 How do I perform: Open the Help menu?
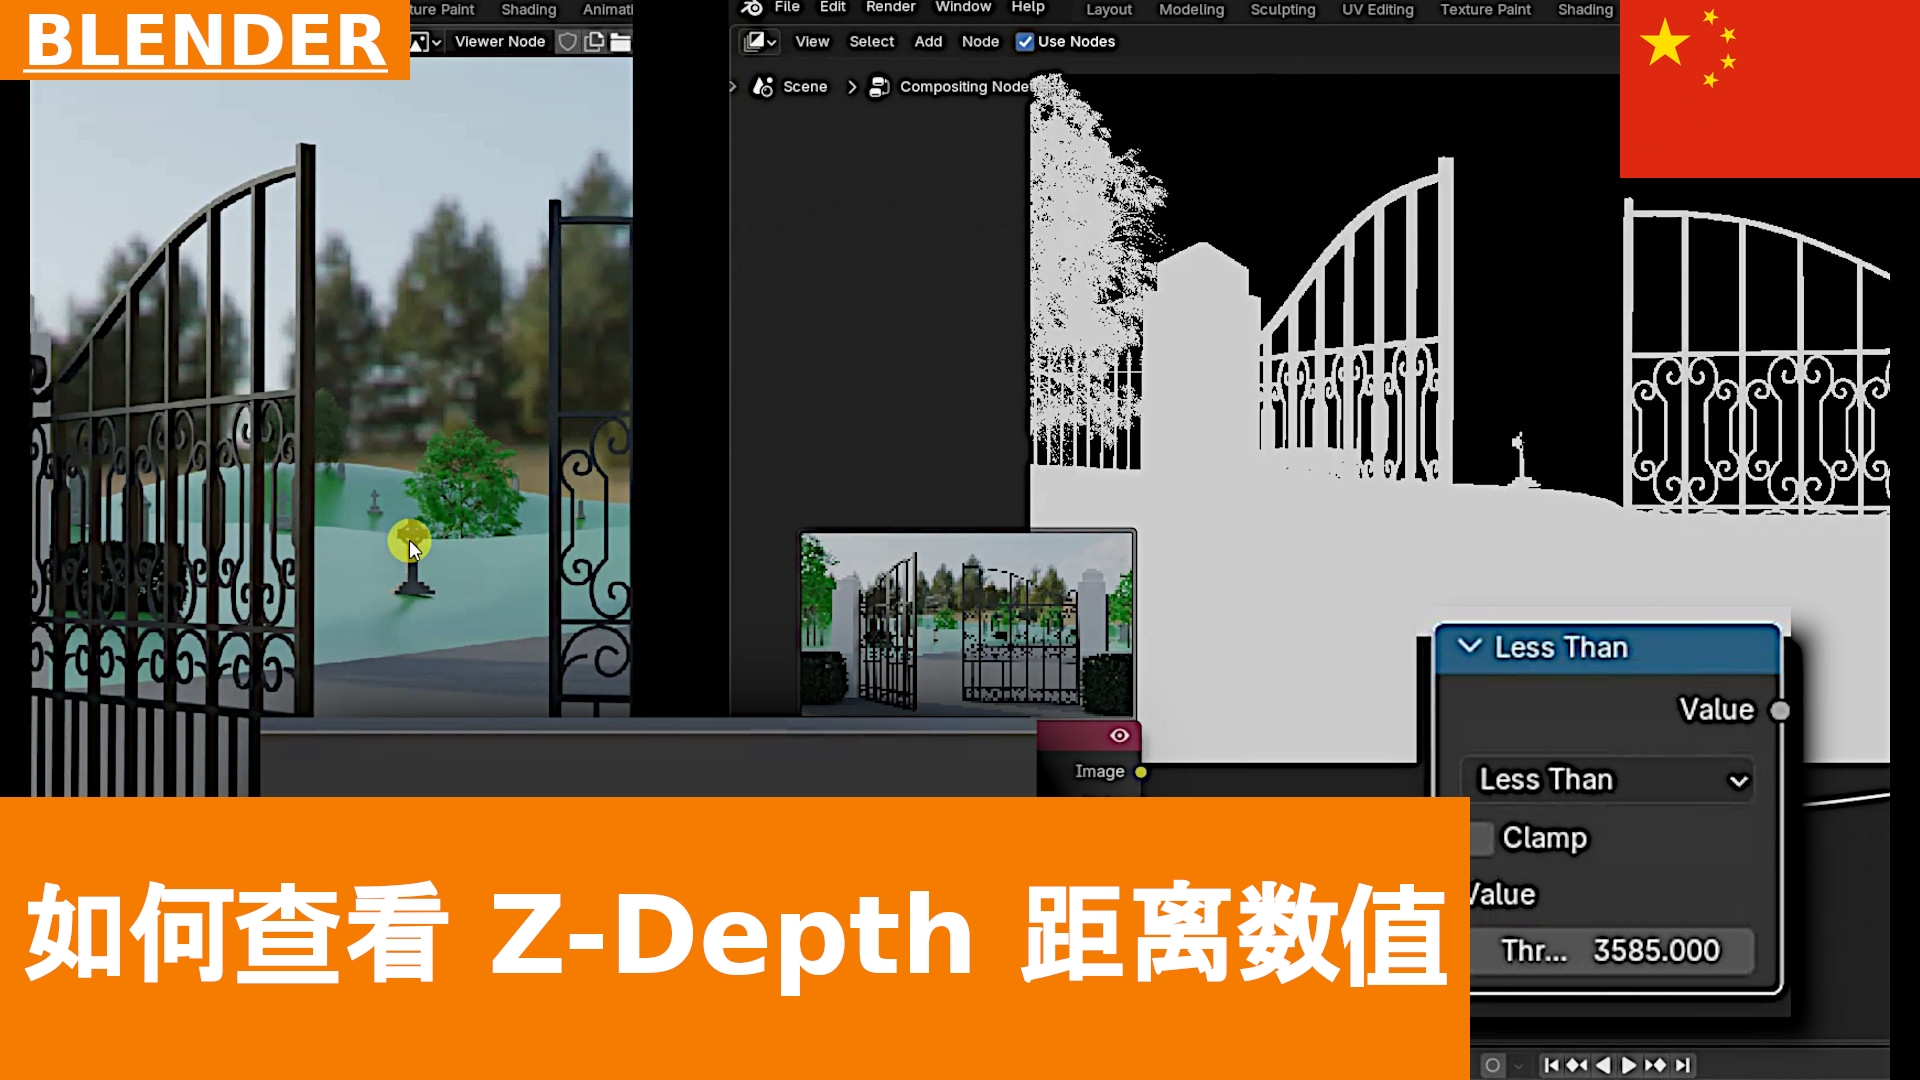pyautogui.click(x=1028, y=7)
